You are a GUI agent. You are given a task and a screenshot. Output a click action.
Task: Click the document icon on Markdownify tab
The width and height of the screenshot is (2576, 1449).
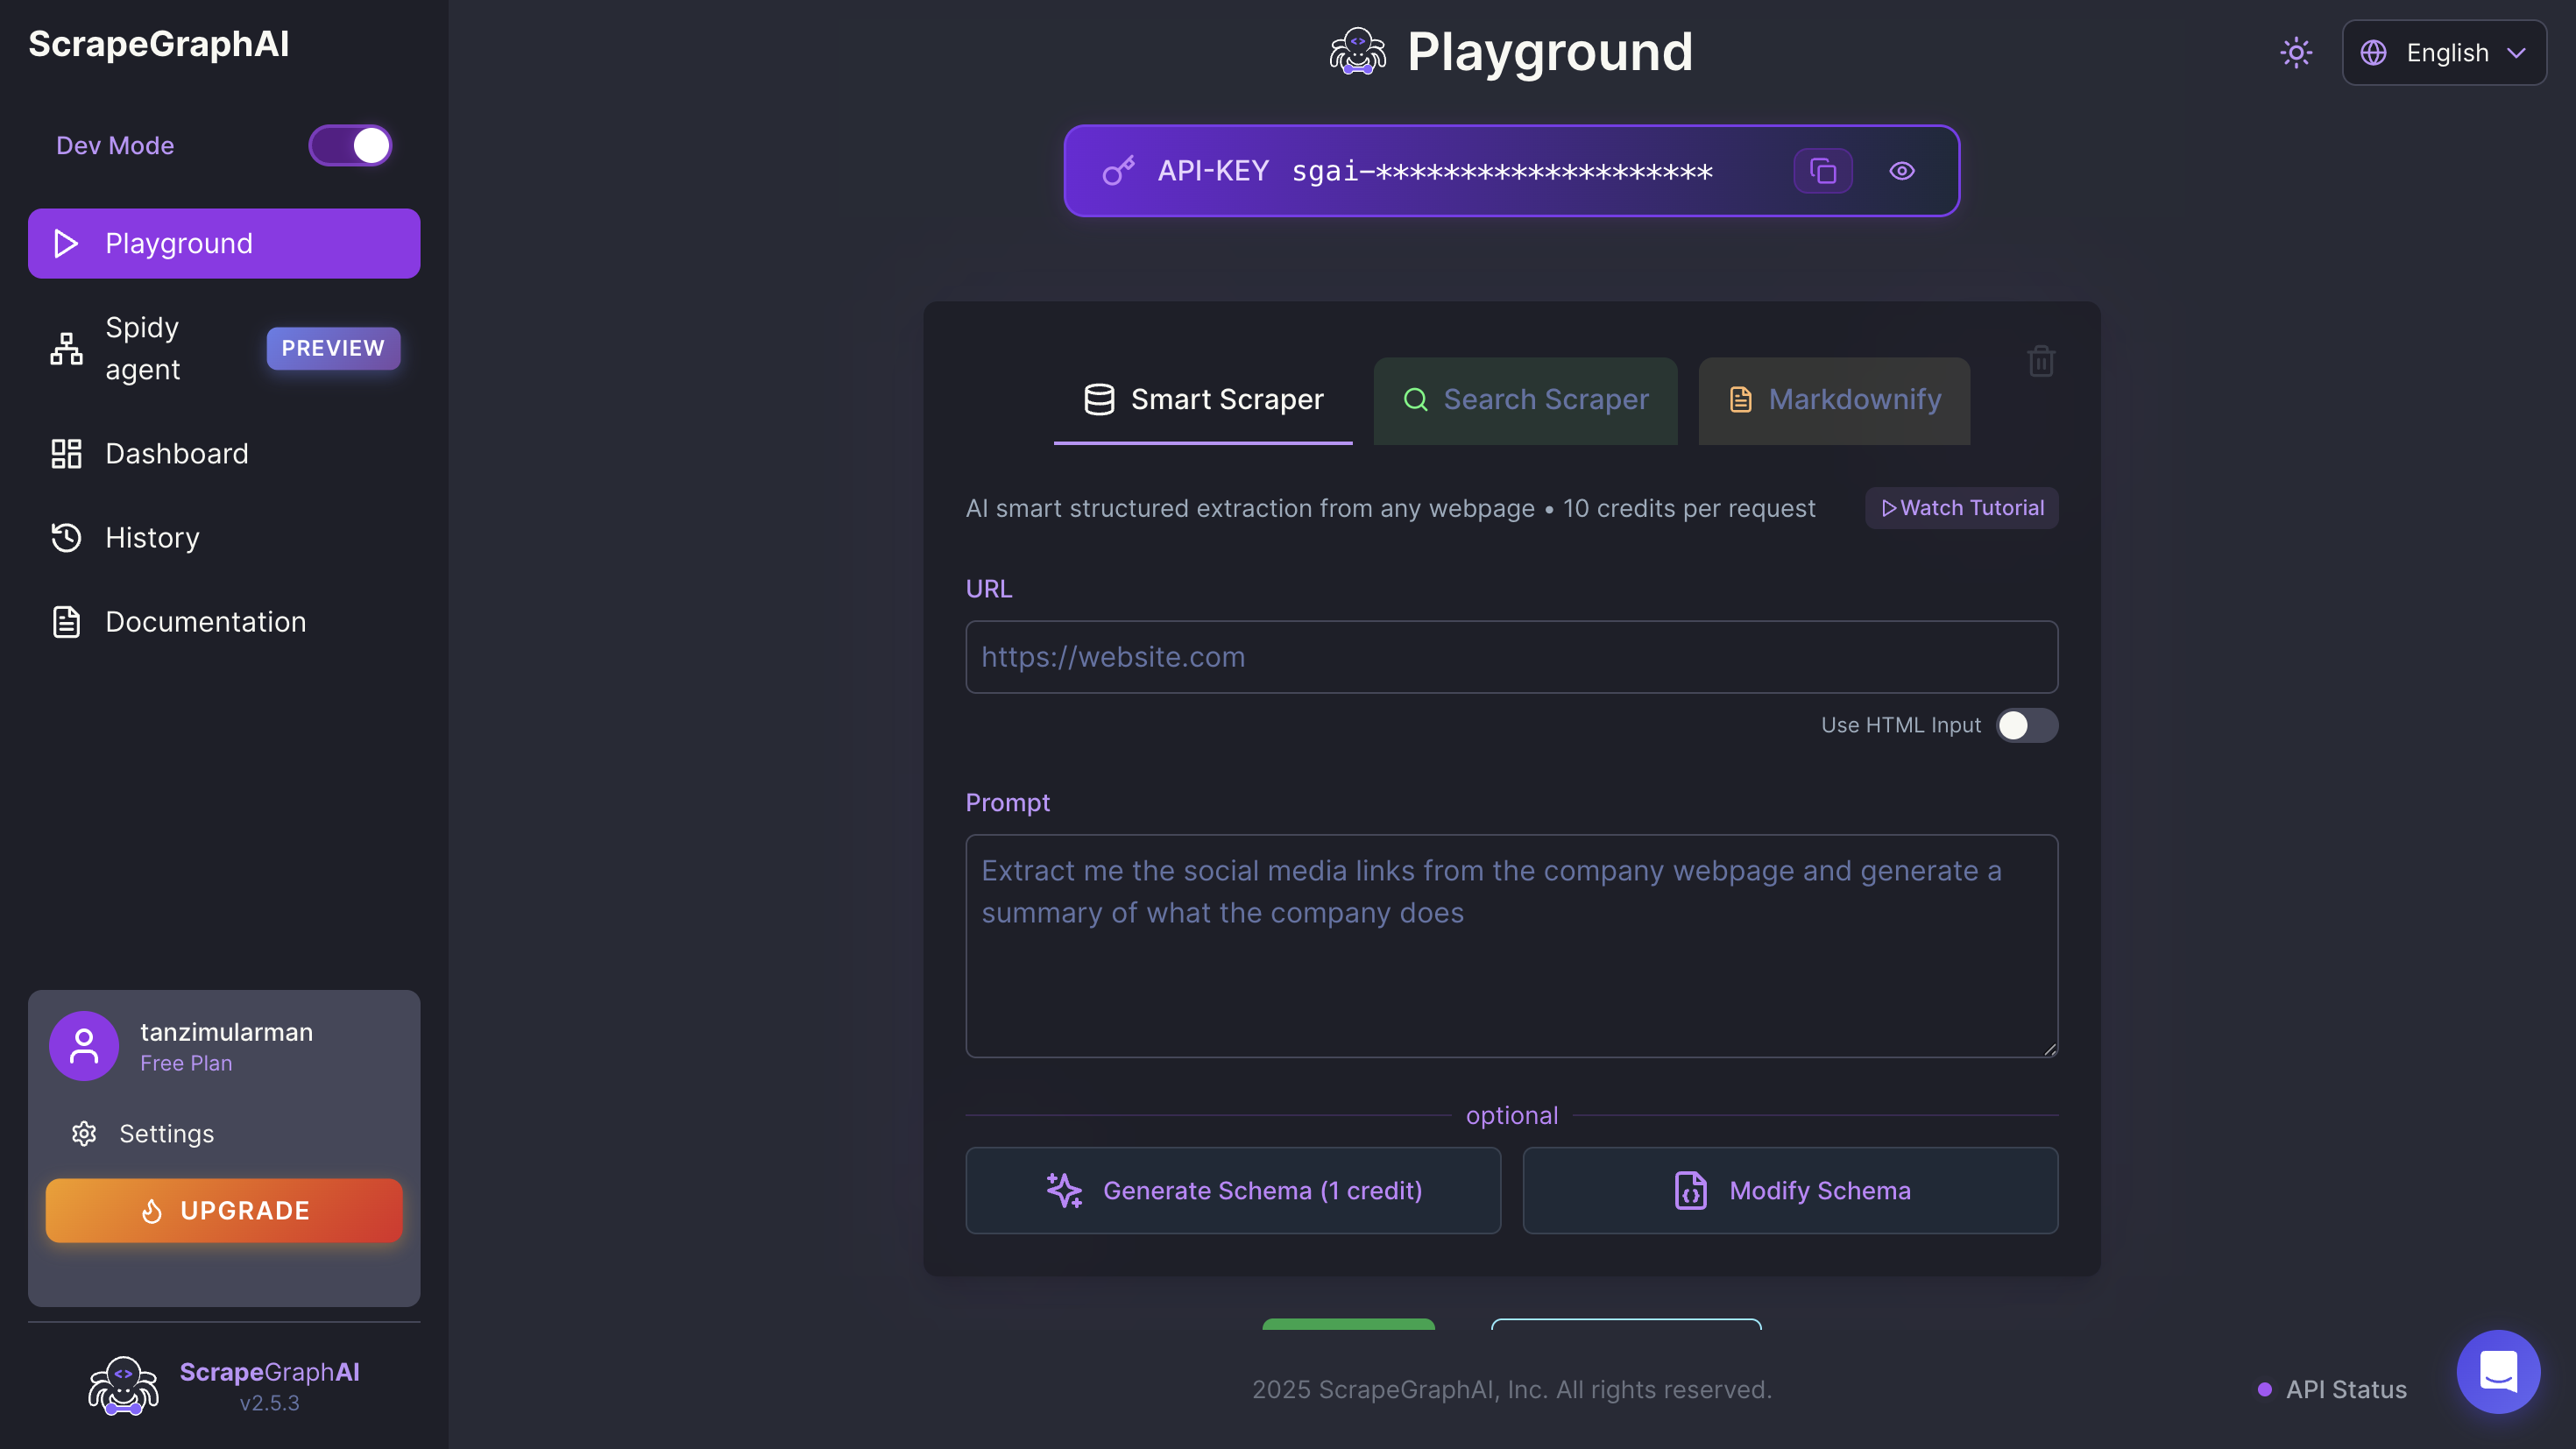pyautogui.click(x=1740, y=400)
